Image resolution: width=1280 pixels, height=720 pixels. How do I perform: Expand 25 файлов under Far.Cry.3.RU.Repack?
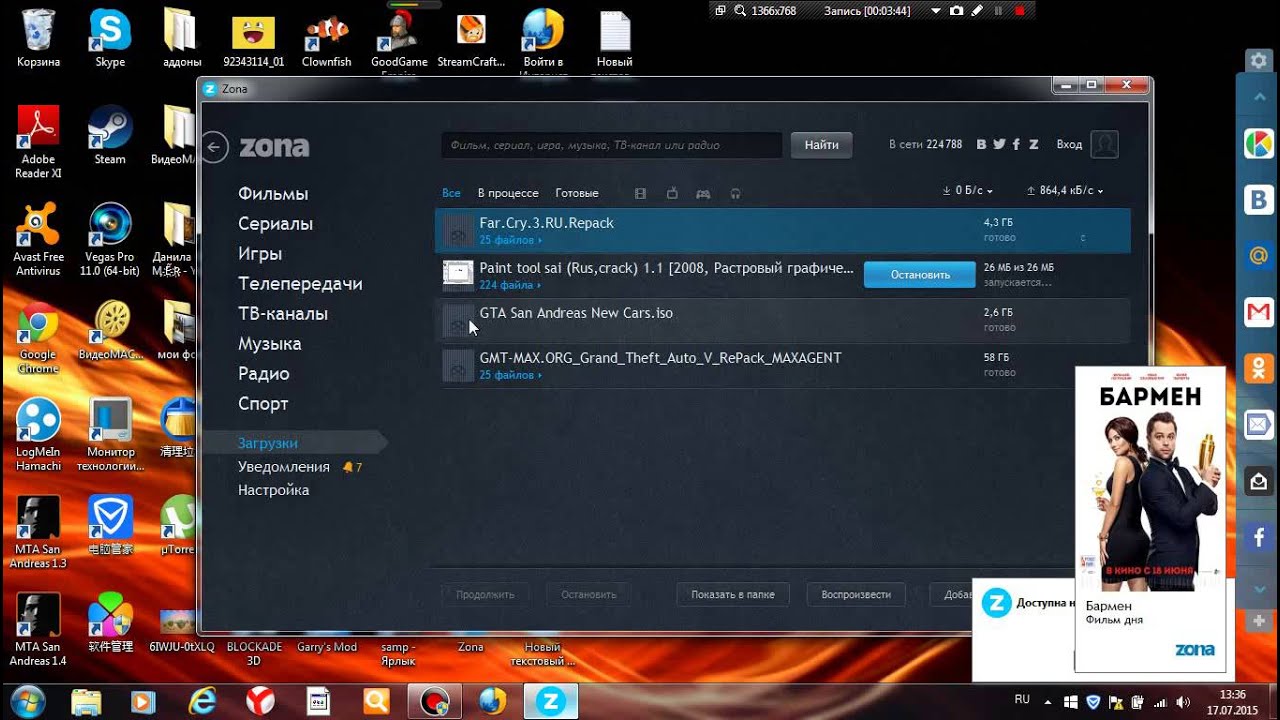510,240
